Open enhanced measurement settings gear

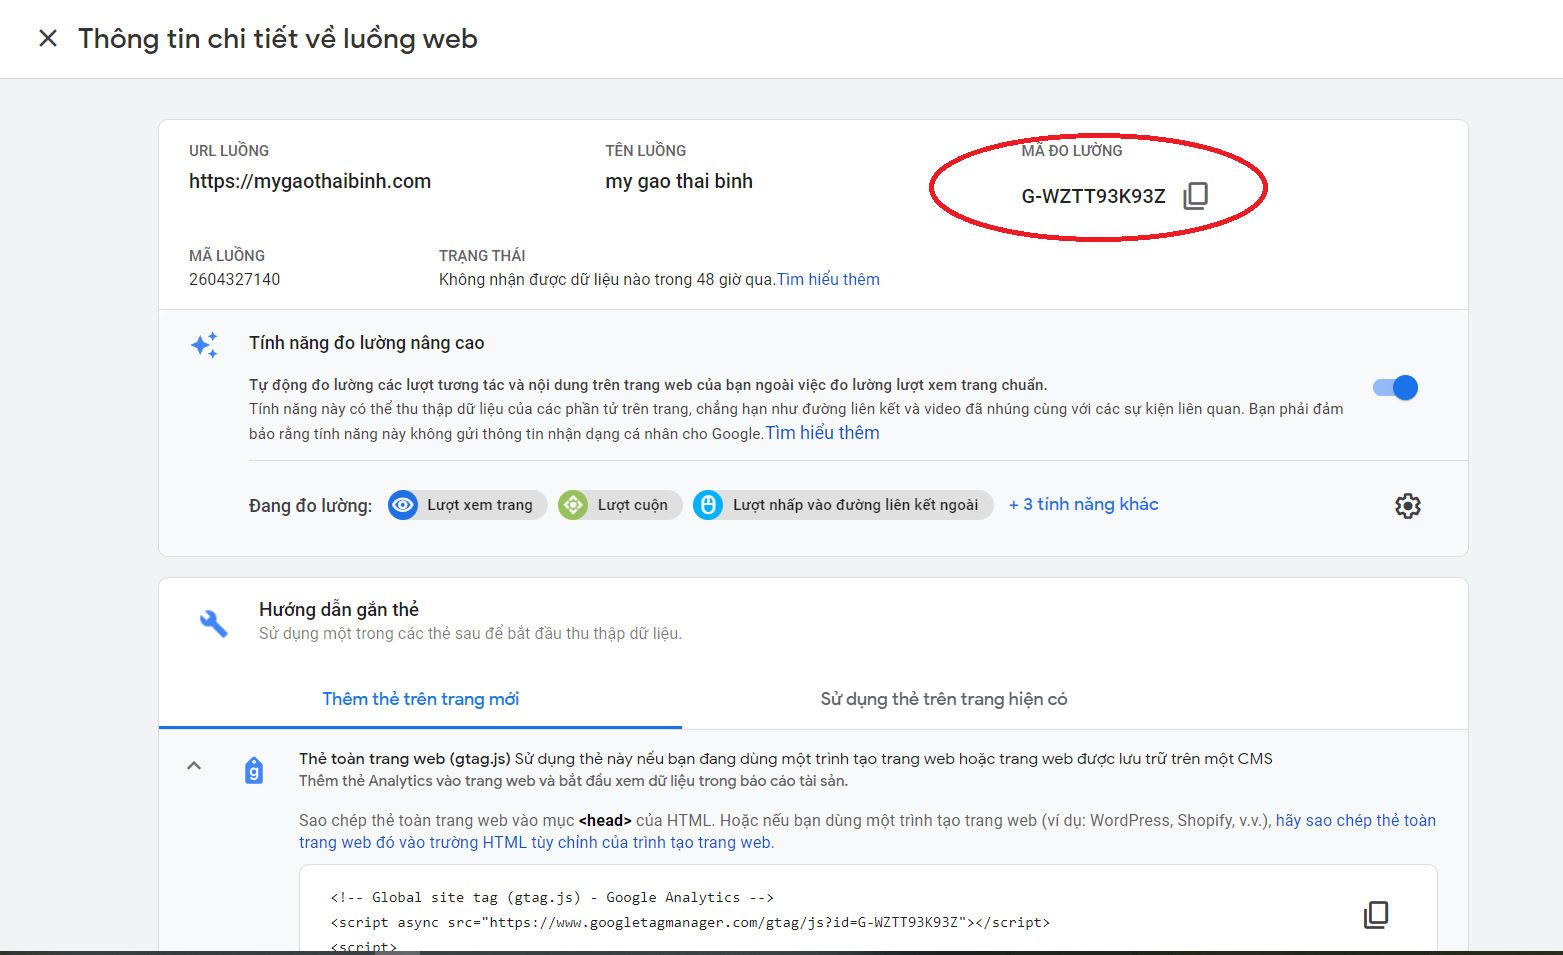coord(1408,506)
